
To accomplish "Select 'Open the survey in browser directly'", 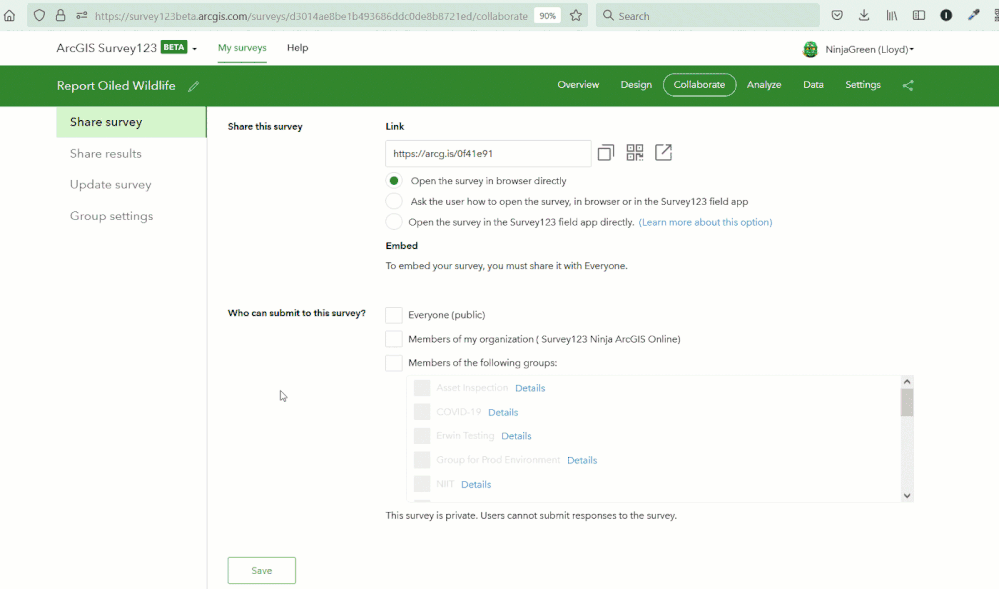I will [394, 181].
